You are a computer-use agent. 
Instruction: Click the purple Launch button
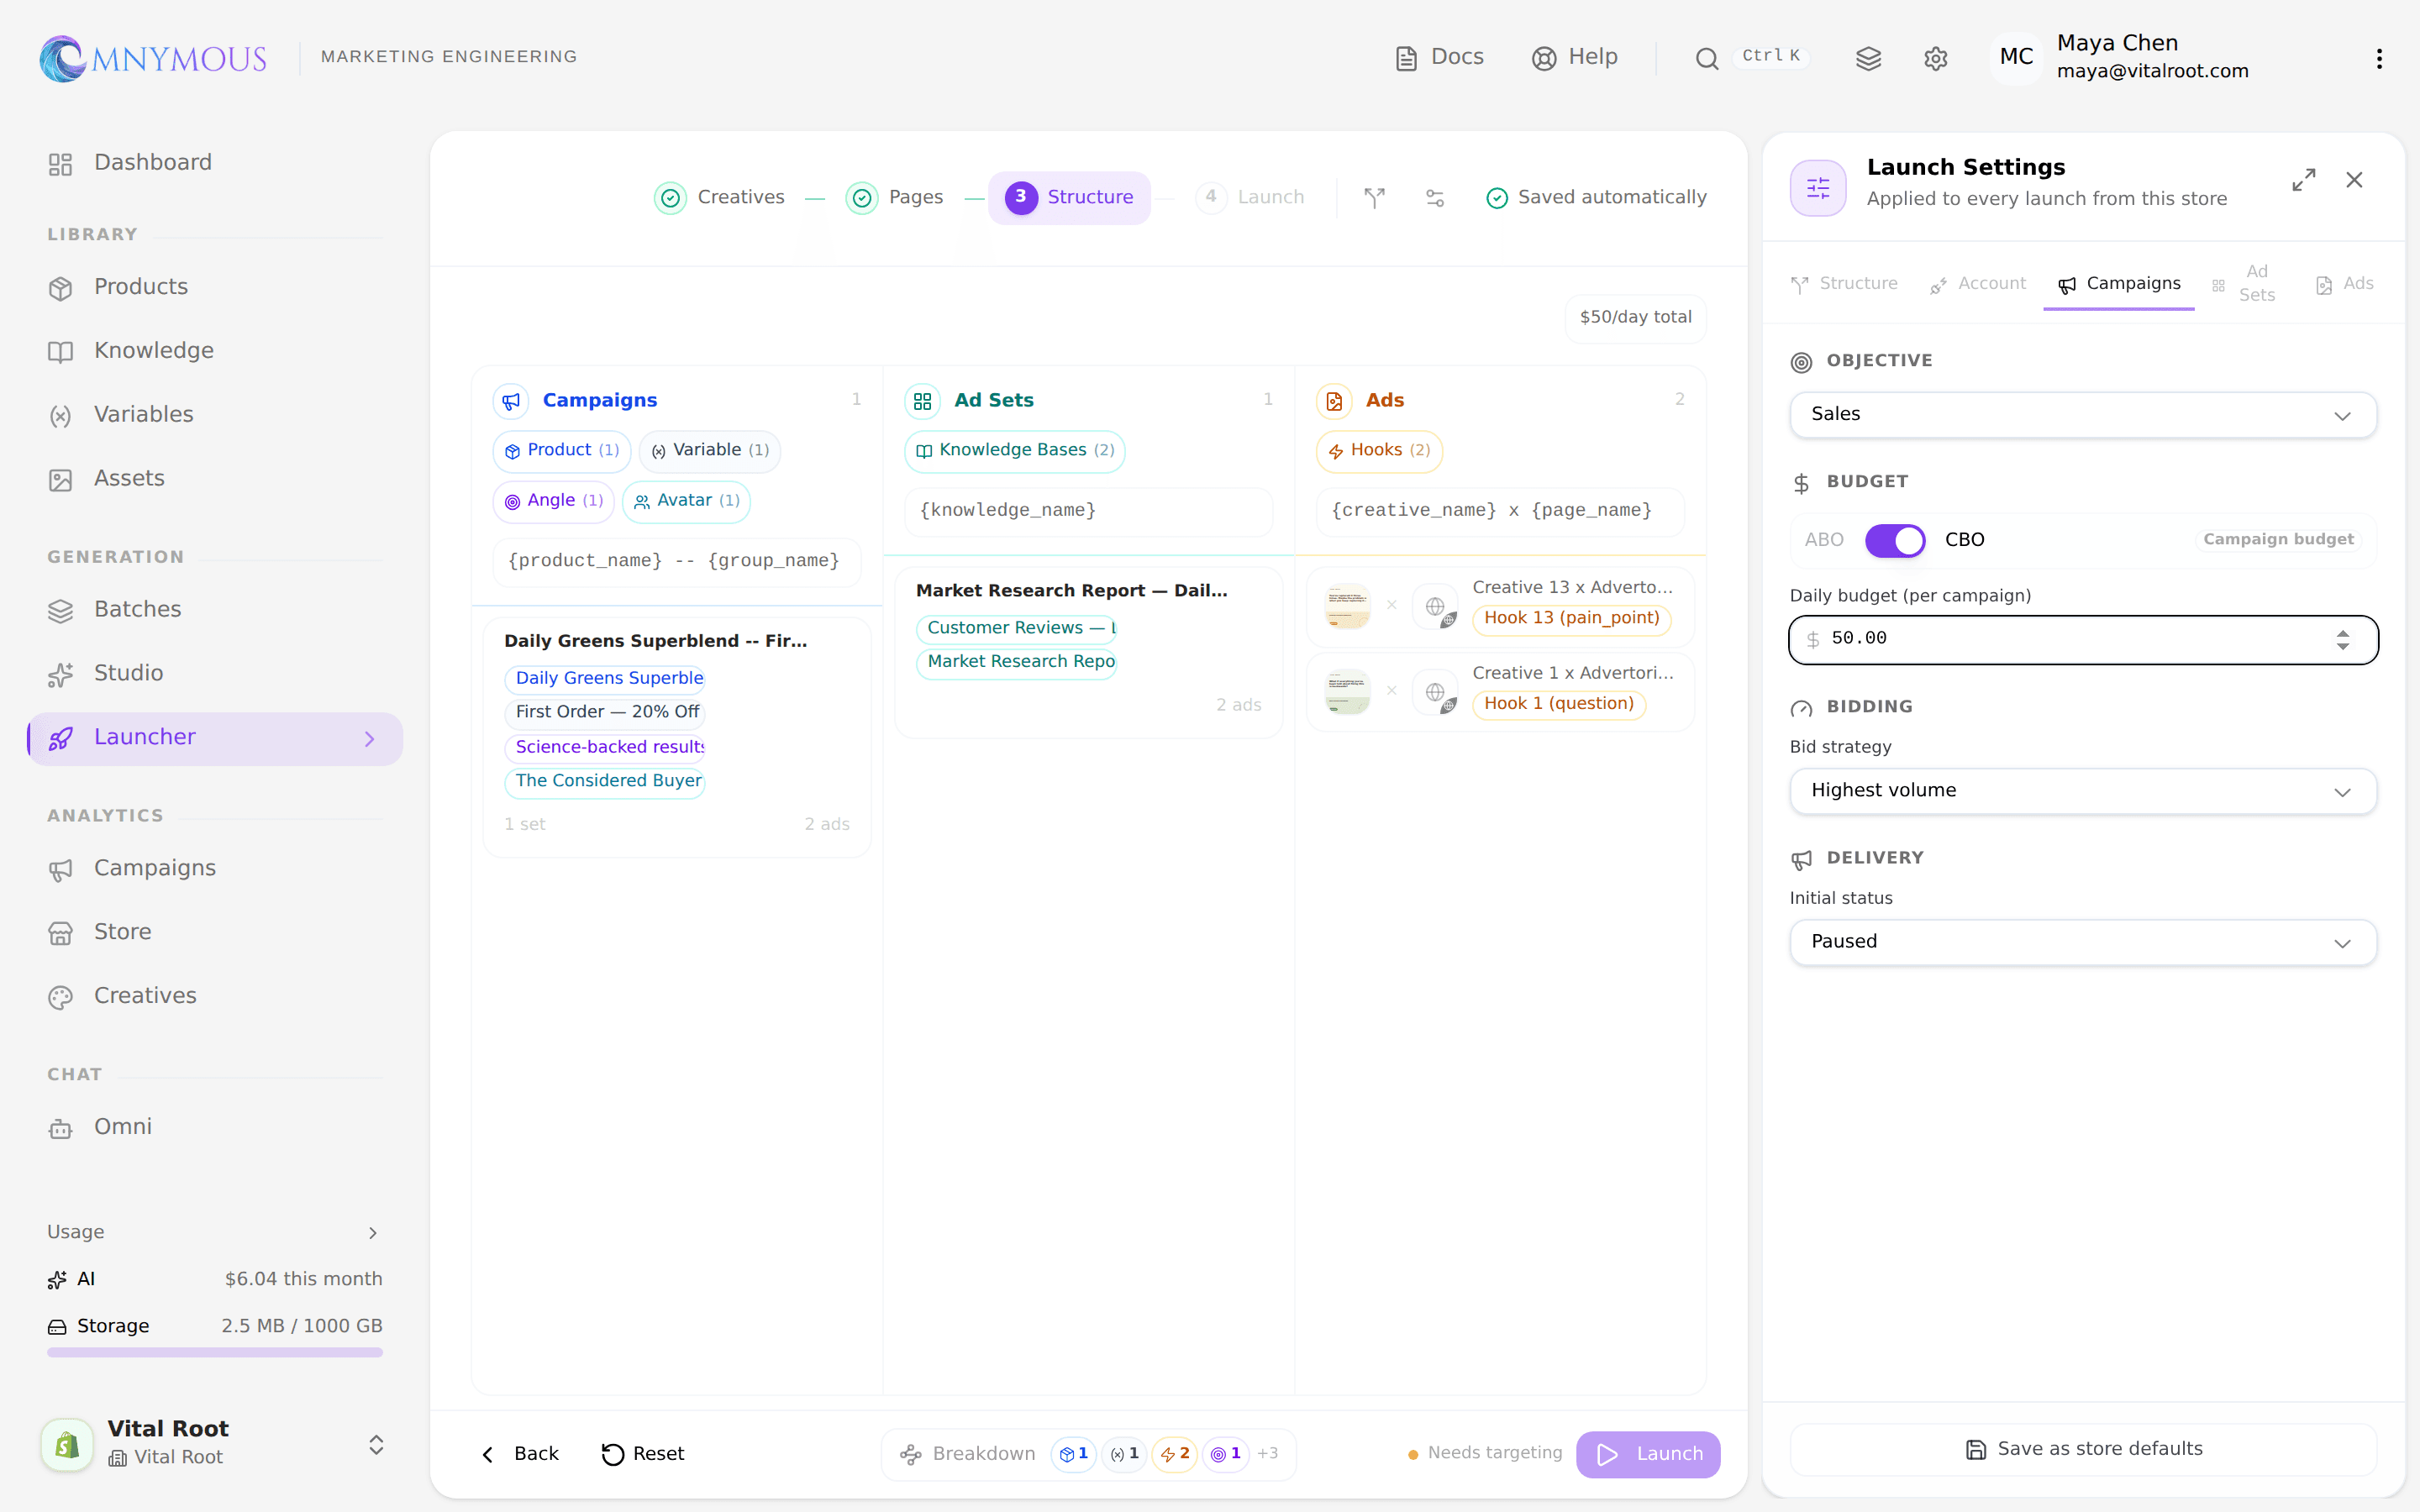[x=1648, y=1455]
